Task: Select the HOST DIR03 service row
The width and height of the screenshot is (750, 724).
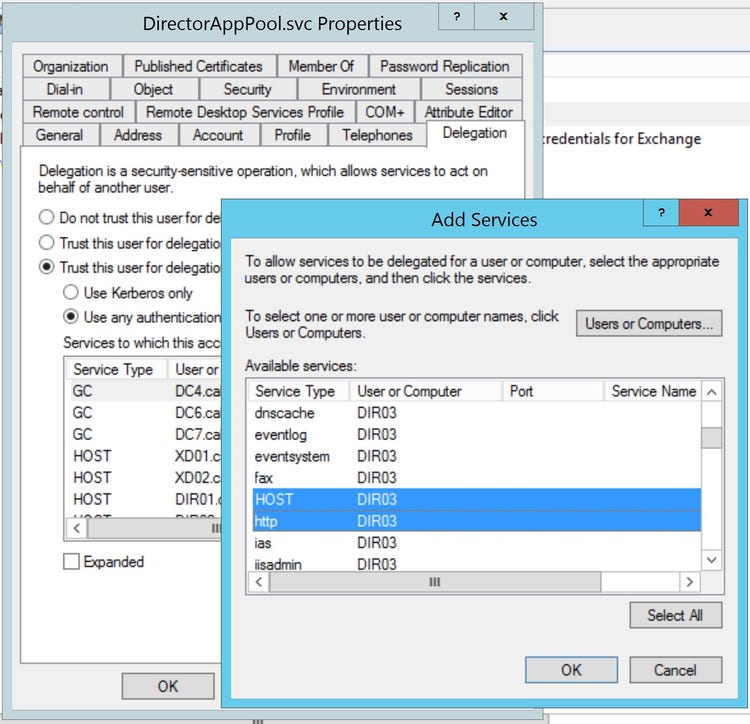Action: click(476, 499)
